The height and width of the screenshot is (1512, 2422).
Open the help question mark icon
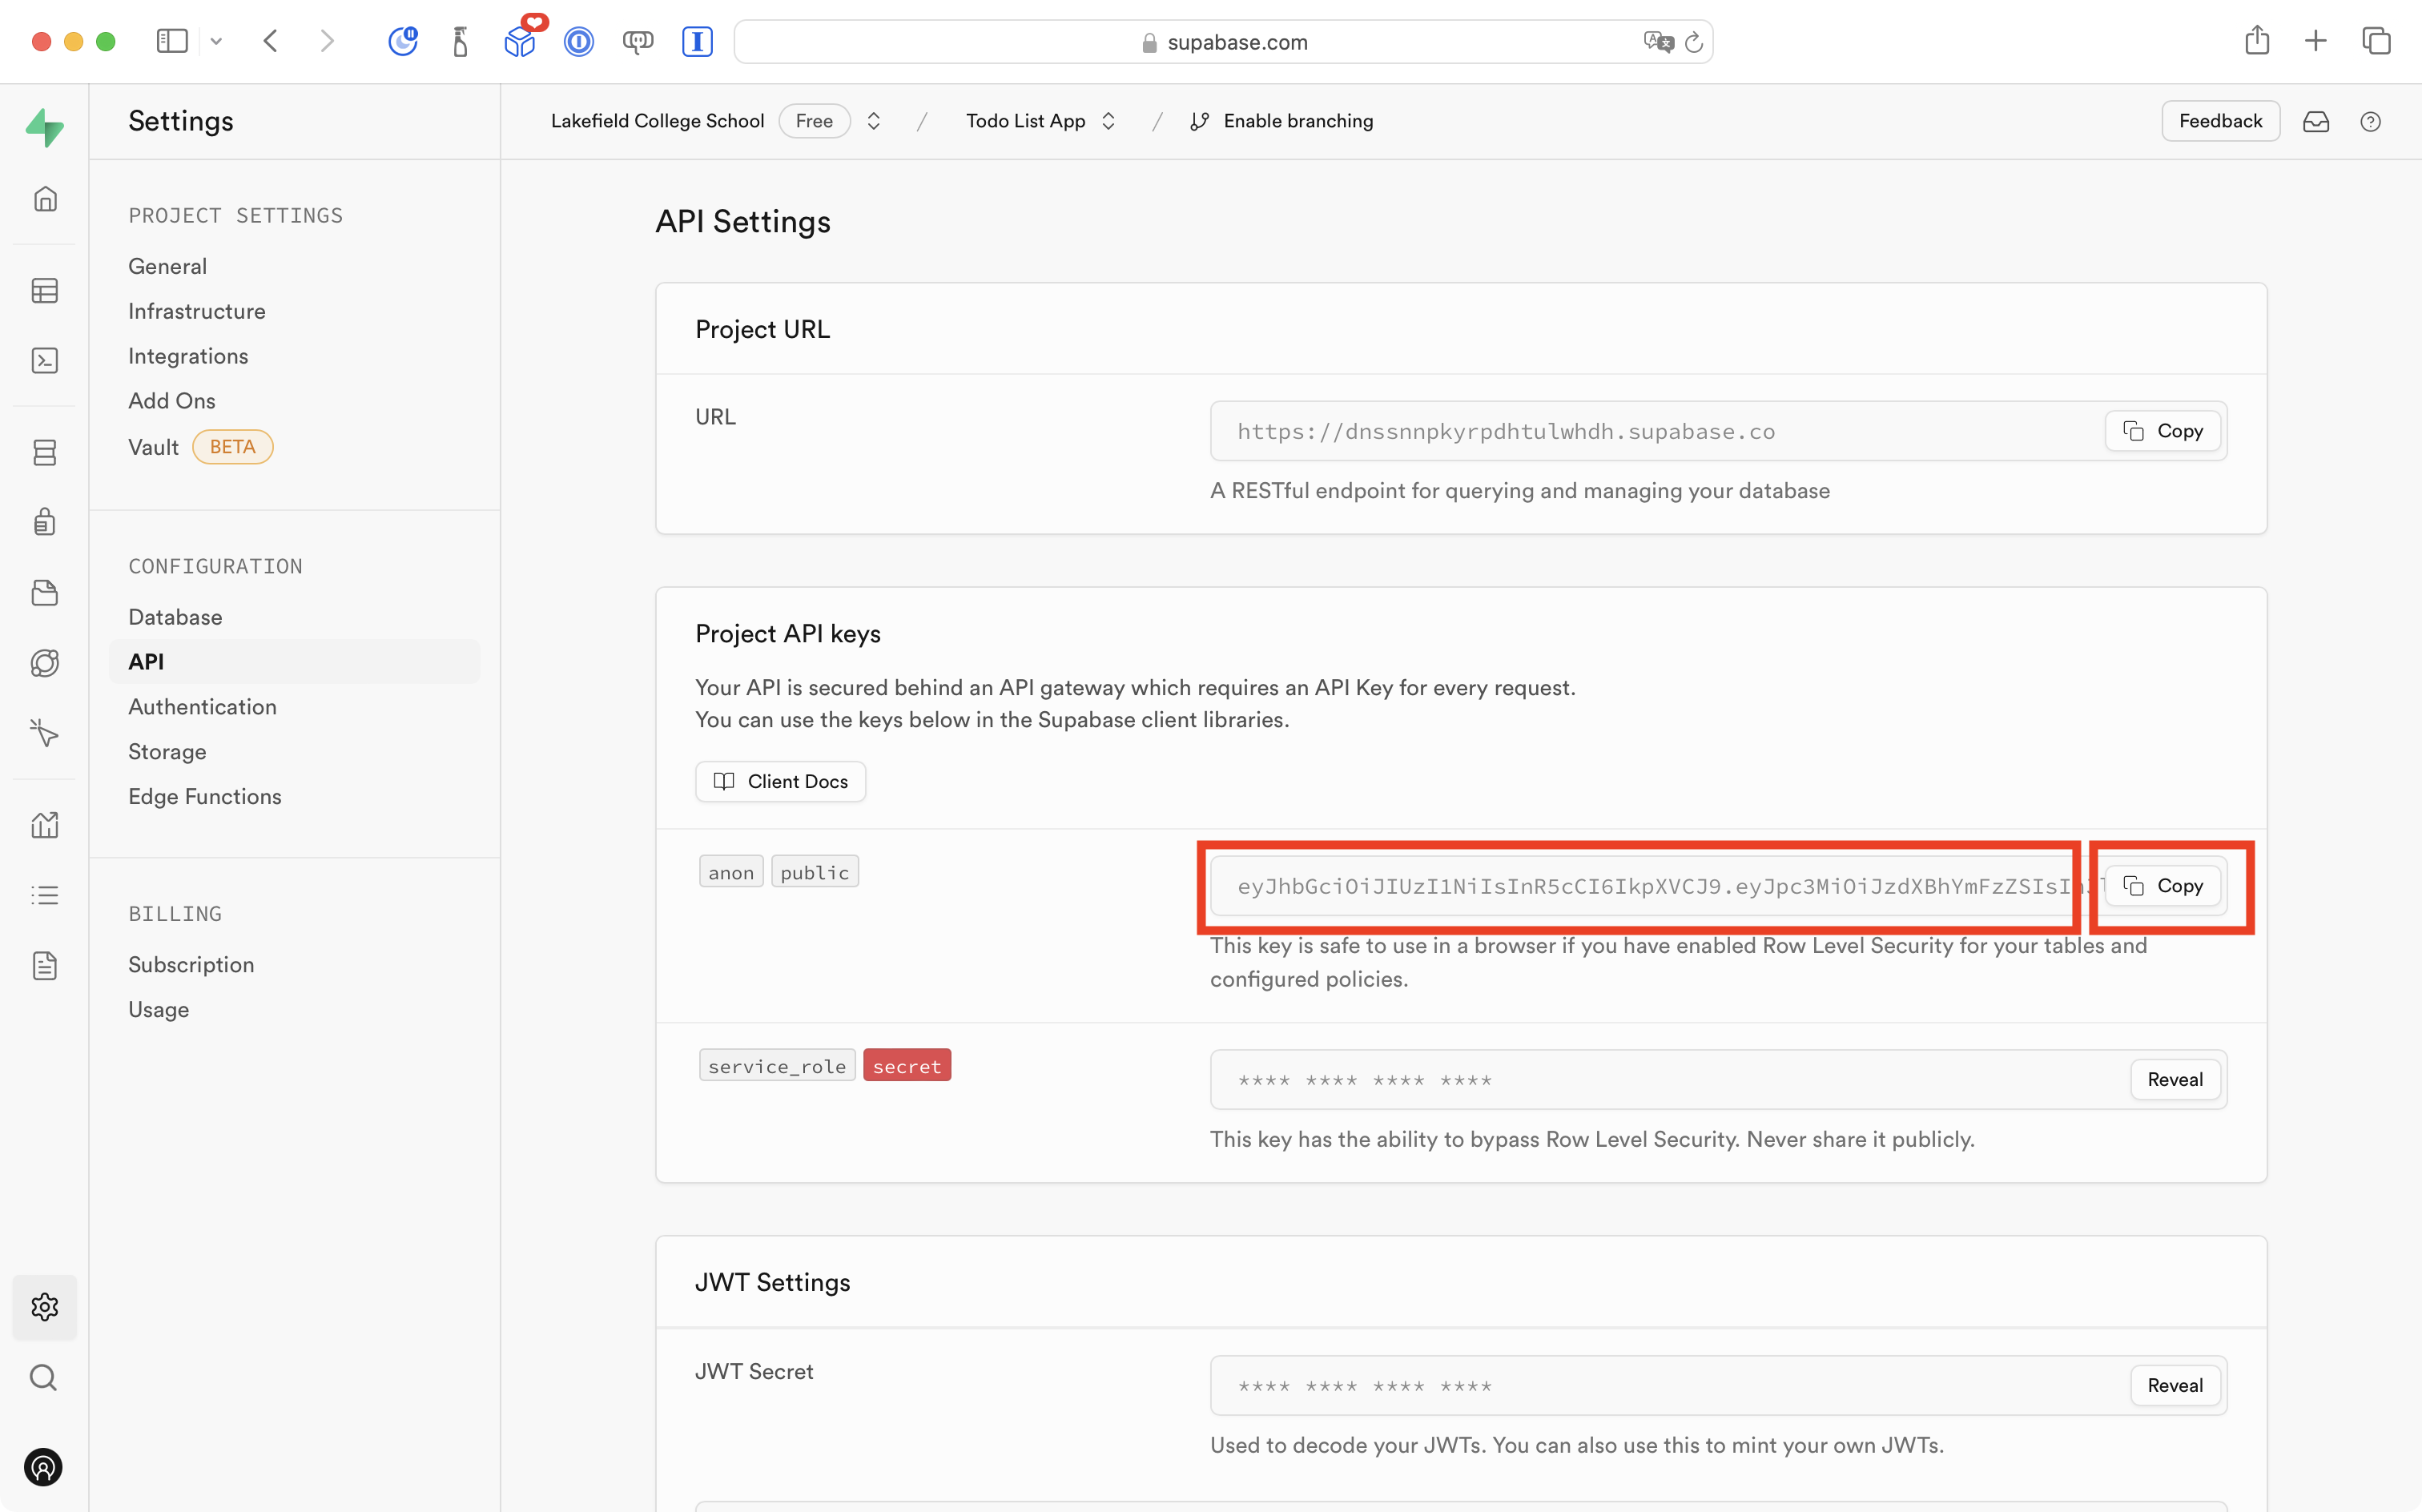coord(2370,122)
